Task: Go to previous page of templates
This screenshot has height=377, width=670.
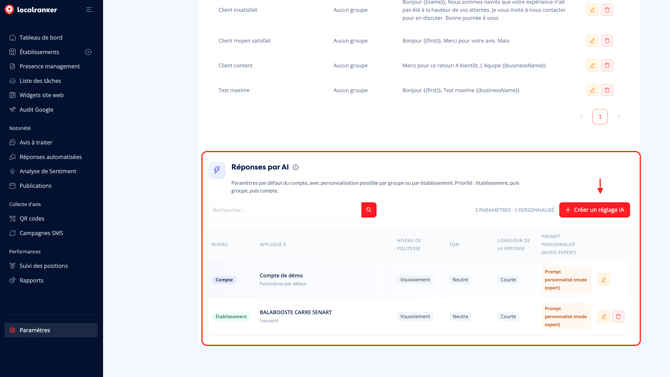Action: (582, 117)
